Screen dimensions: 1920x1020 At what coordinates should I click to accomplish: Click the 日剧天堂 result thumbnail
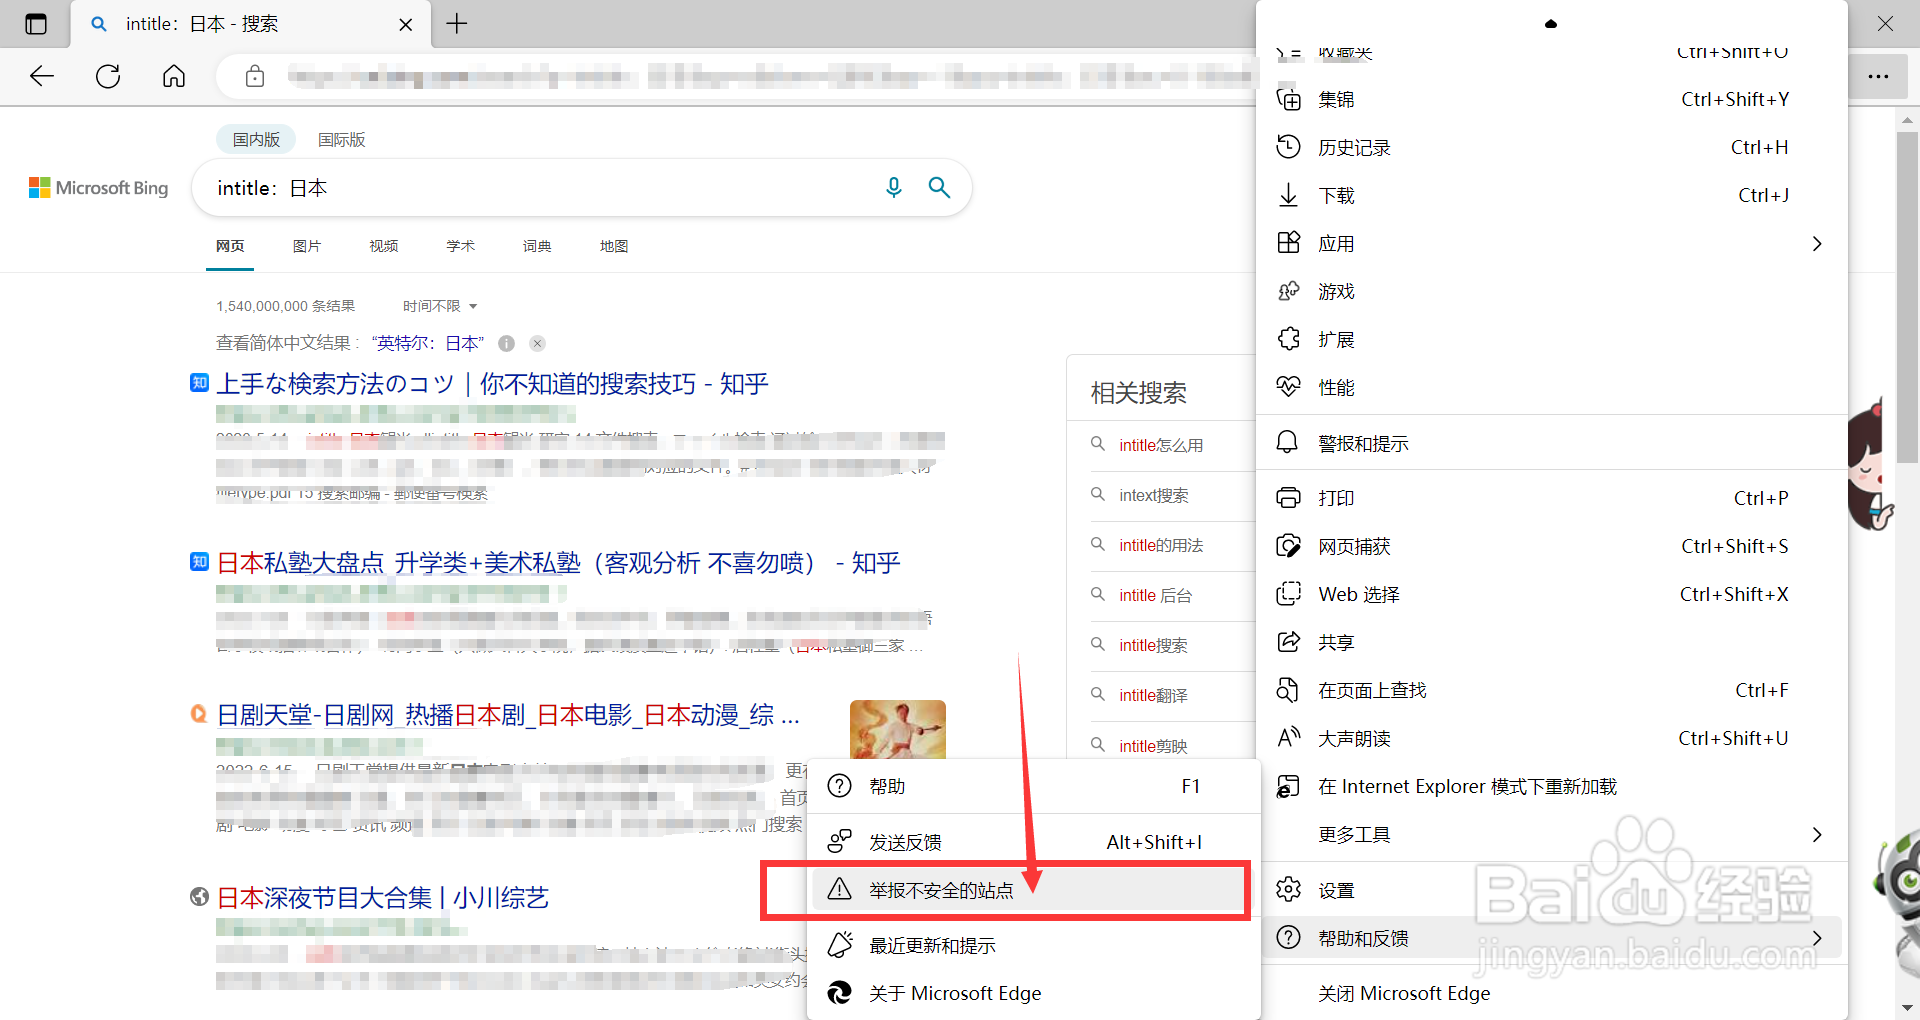pyautogui.click(x=898, y=729)
